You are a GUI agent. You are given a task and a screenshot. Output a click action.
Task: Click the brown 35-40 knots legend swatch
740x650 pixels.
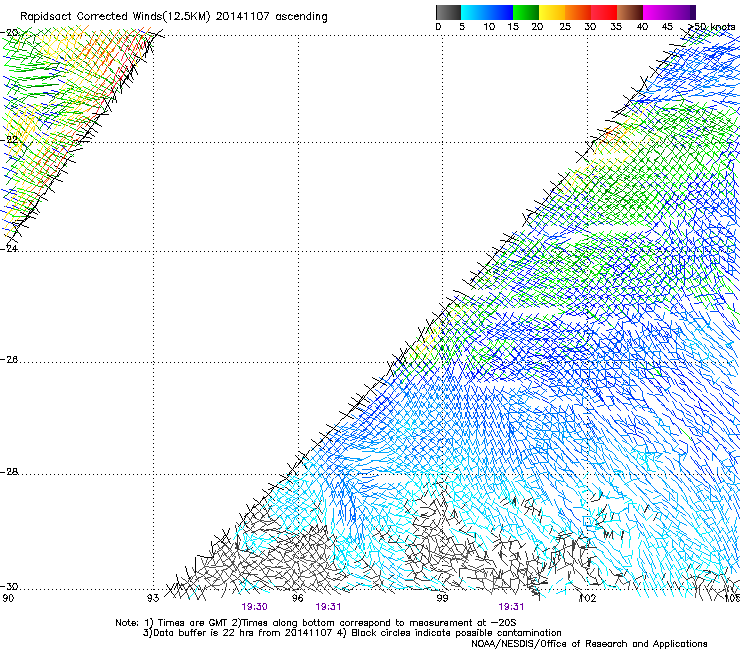(630, 12)
